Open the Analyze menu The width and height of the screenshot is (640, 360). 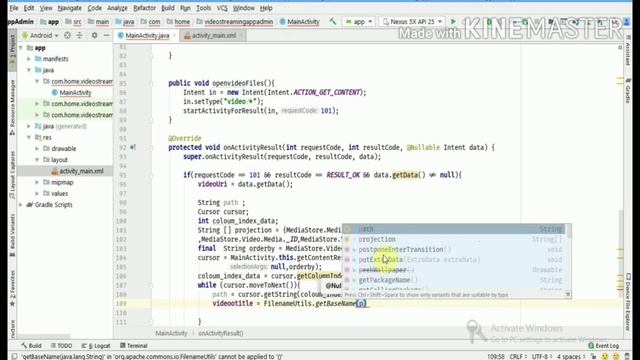117,8
